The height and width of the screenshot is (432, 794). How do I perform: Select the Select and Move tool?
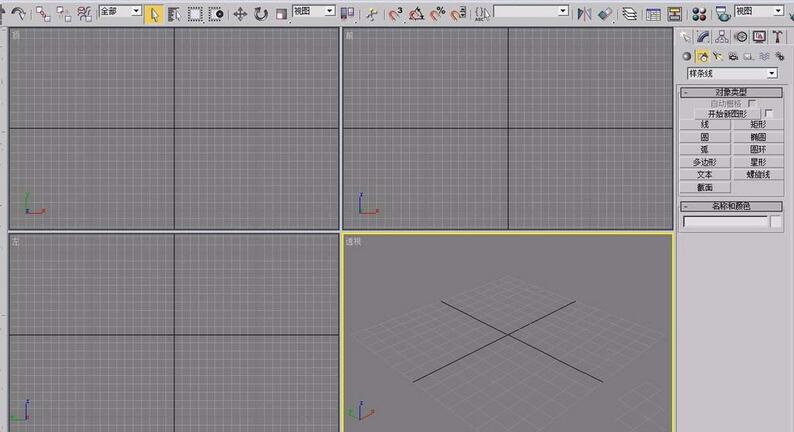(x=240, y=15)
